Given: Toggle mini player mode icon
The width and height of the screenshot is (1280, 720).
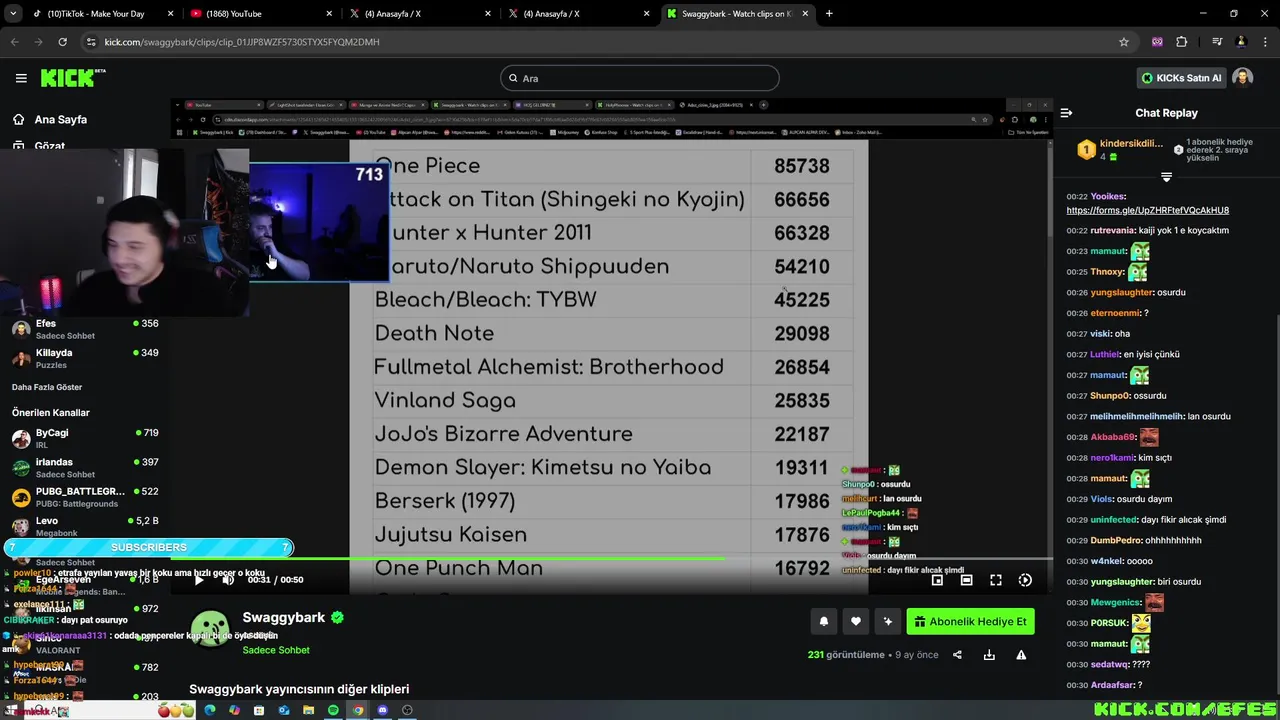Looking at the screenshot, I should coord(937,580).
